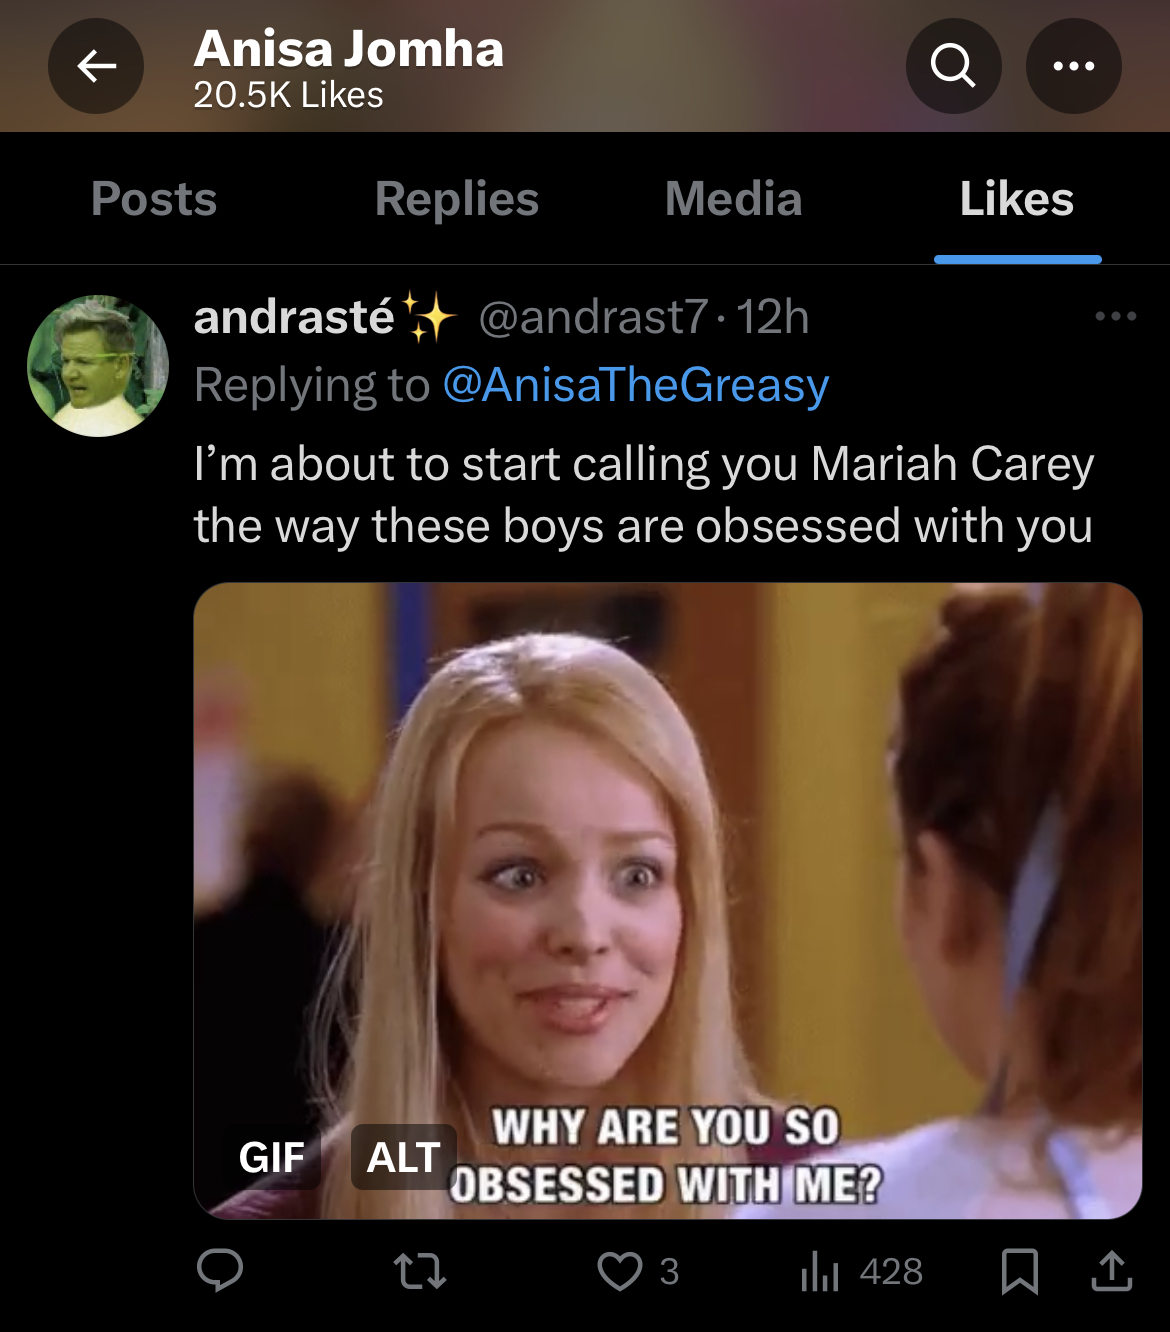Reply using the speech bubble icon
Viewport: 1170px width, 1332px height.
(220, 1271)
